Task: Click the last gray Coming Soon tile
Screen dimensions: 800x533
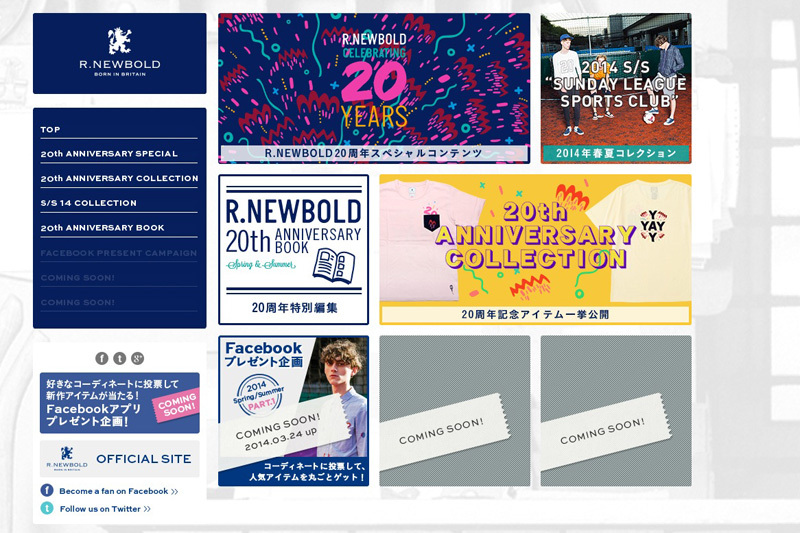Action: click(x=616, y=411)
